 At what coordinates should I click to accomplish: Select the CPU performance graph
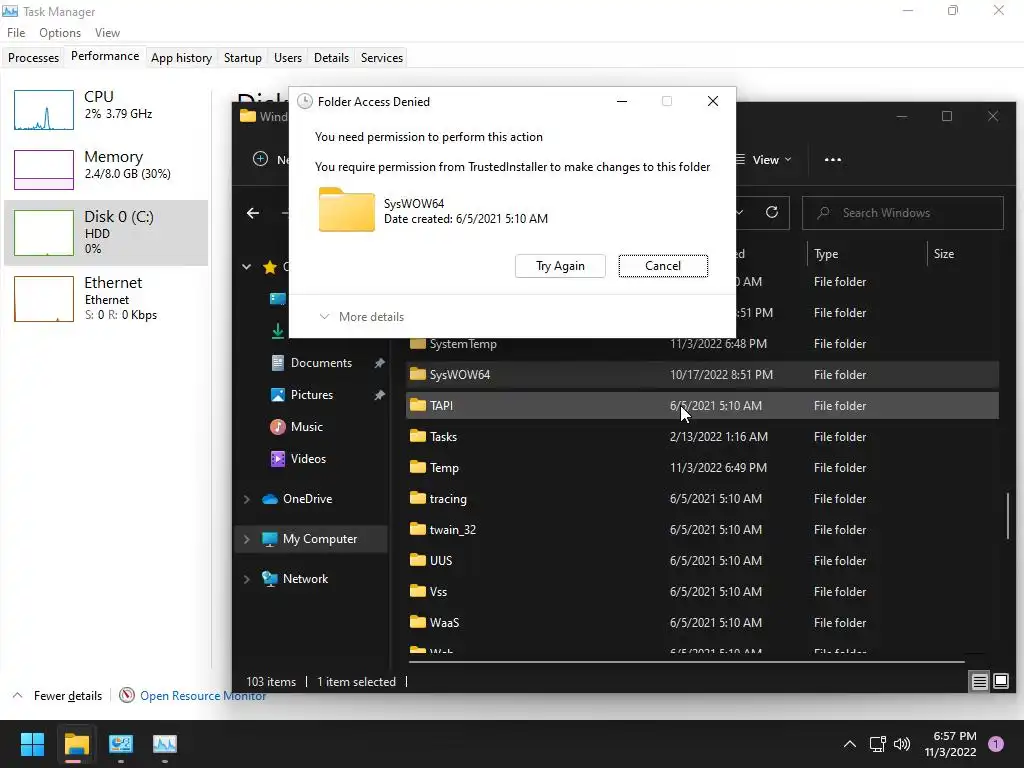tap(44, 110)
